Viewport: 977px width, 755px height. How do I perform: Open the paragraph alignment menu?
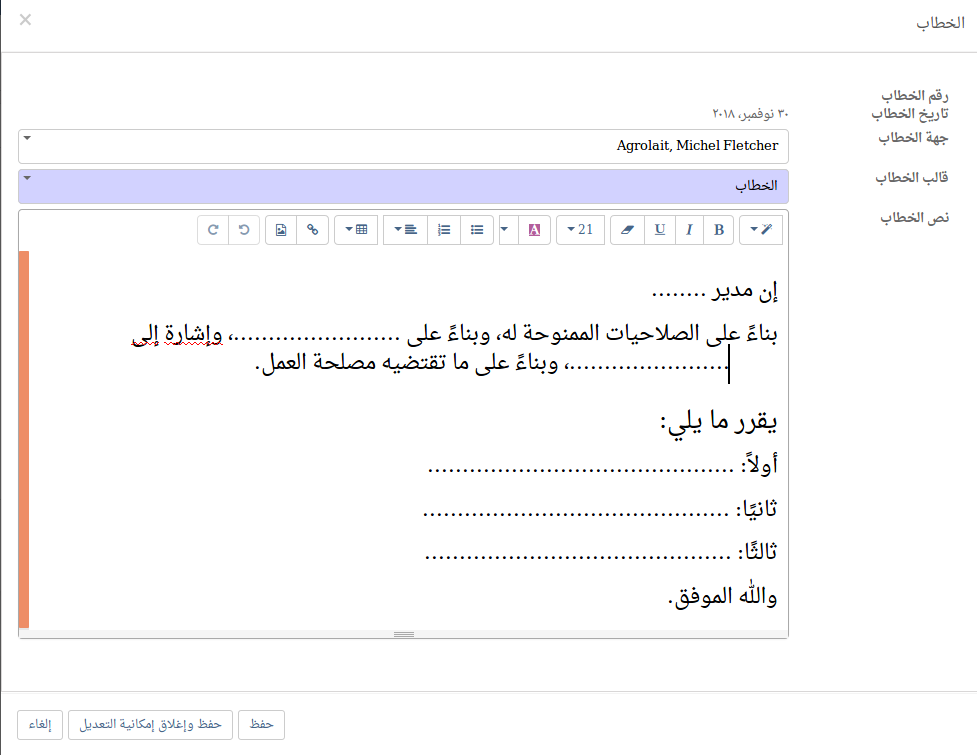[404, 230]
